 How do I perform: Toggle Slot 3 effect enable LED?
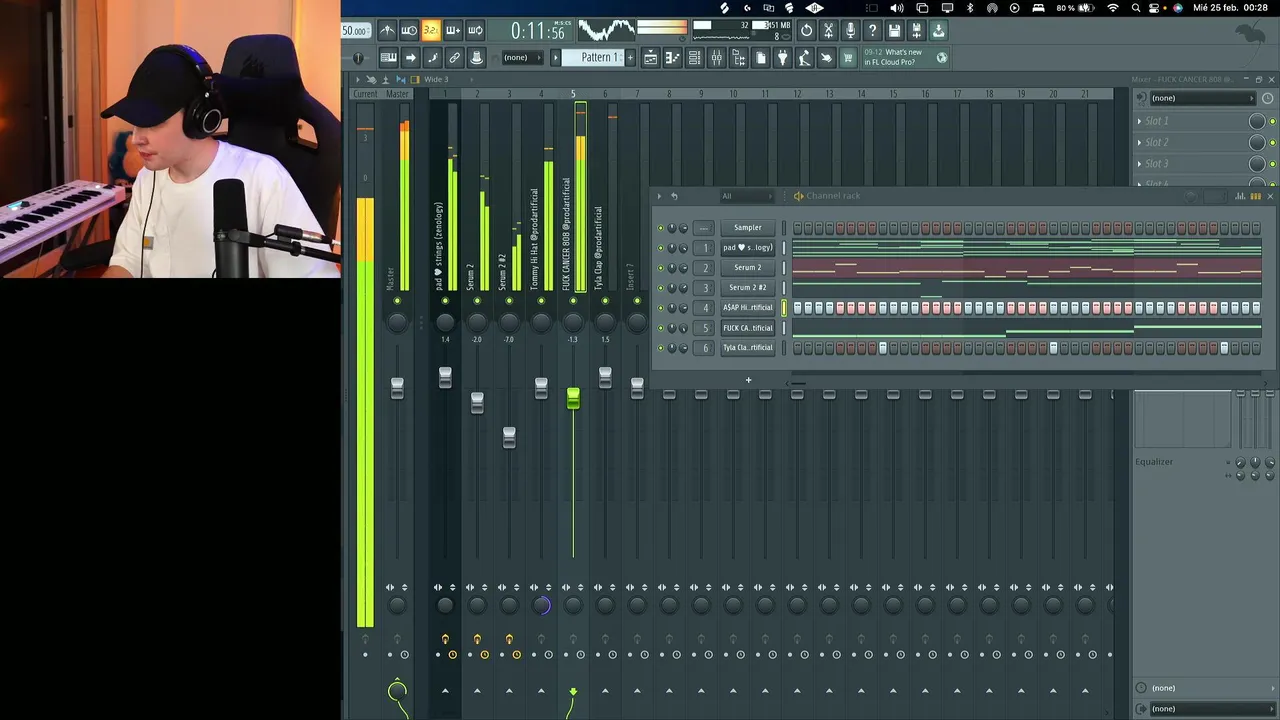tap(1272, 164)
